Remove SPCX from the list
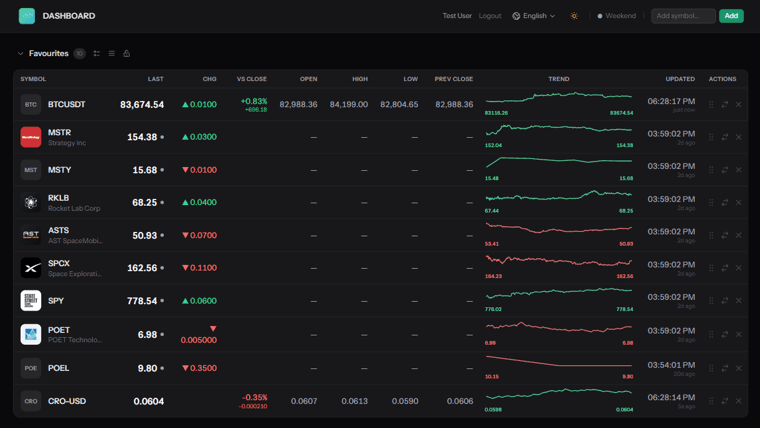 pos(739,268)
